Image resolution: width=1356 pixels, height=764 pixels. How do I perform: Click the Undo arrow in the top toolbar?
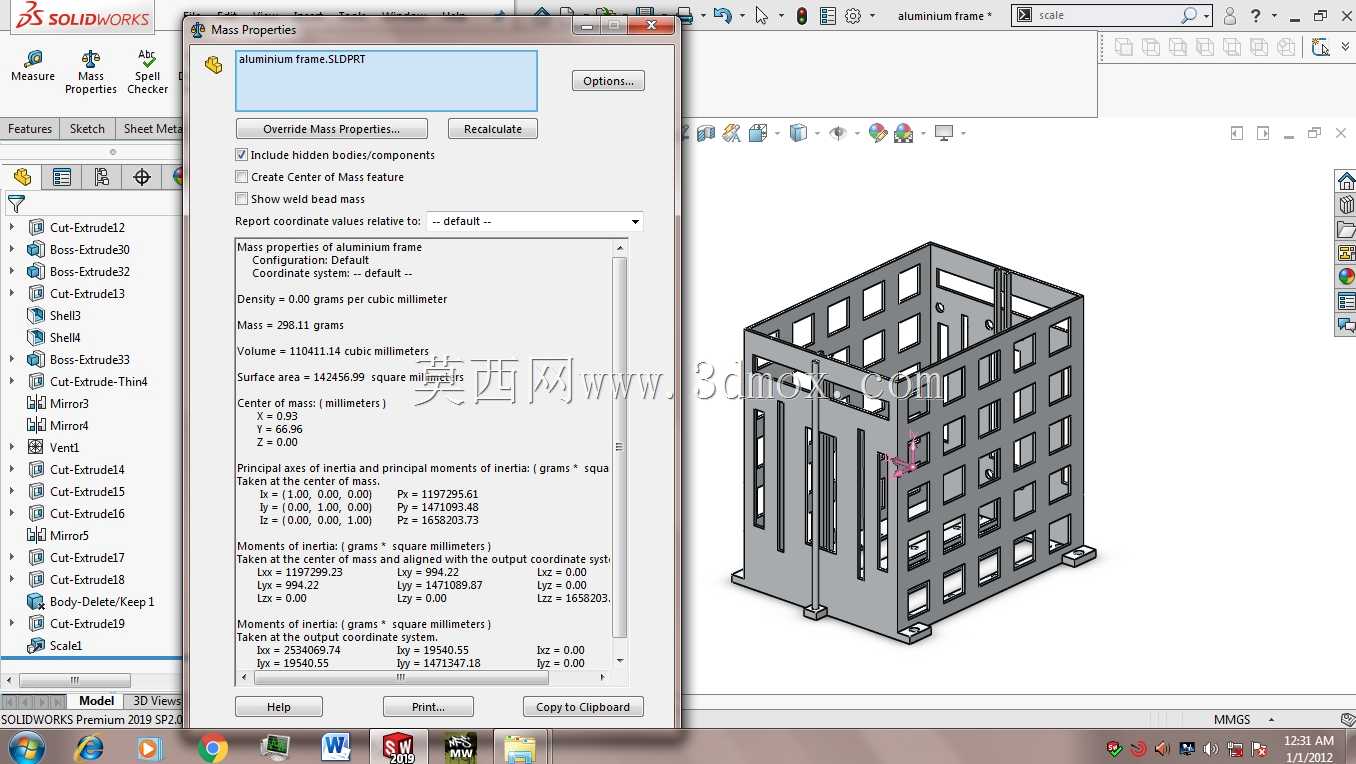[x=722, y=15]
